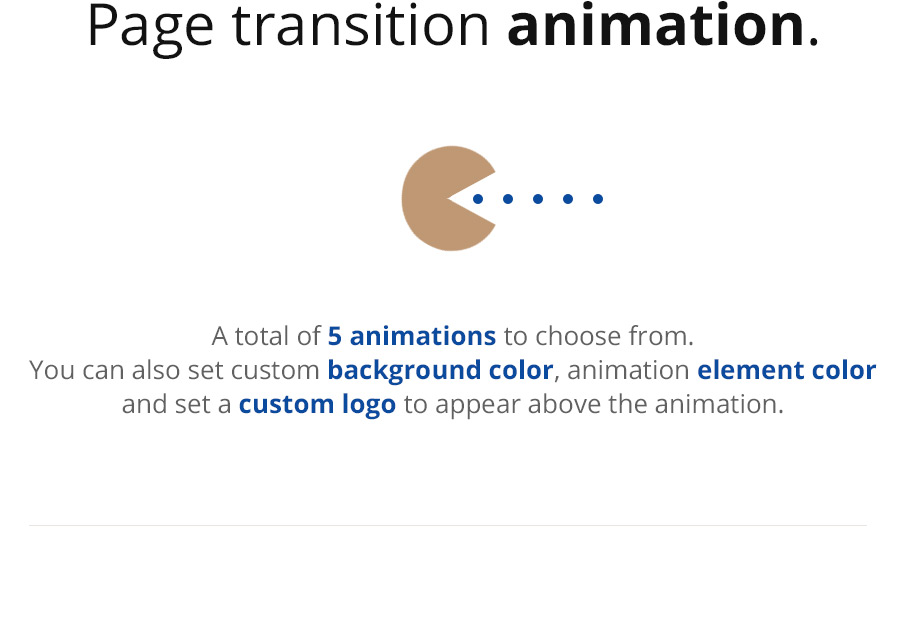900x626 pixels.
Task: Click the second blue dot in the row
Action: tap(508, 199)
